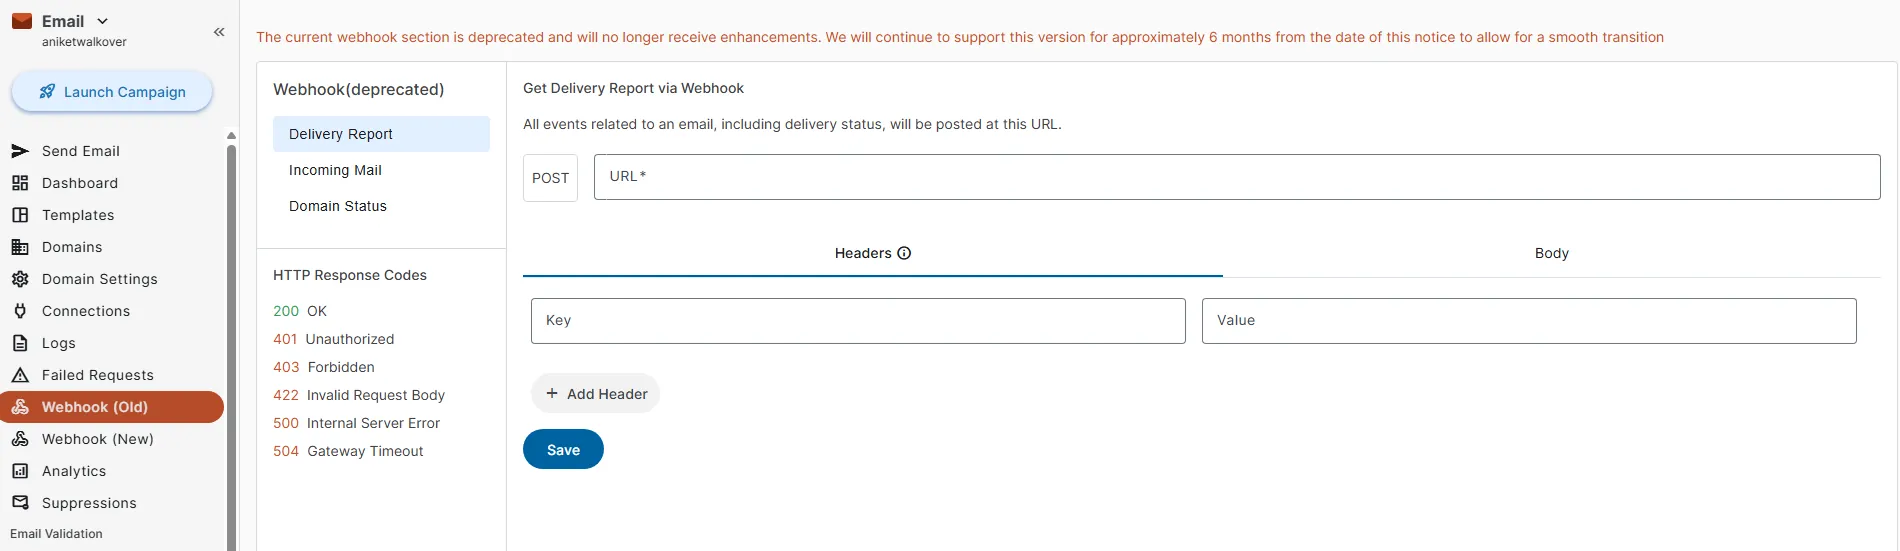Click the Domains building icon
This screenshot has height=551, width=1900.
[20, 247]
